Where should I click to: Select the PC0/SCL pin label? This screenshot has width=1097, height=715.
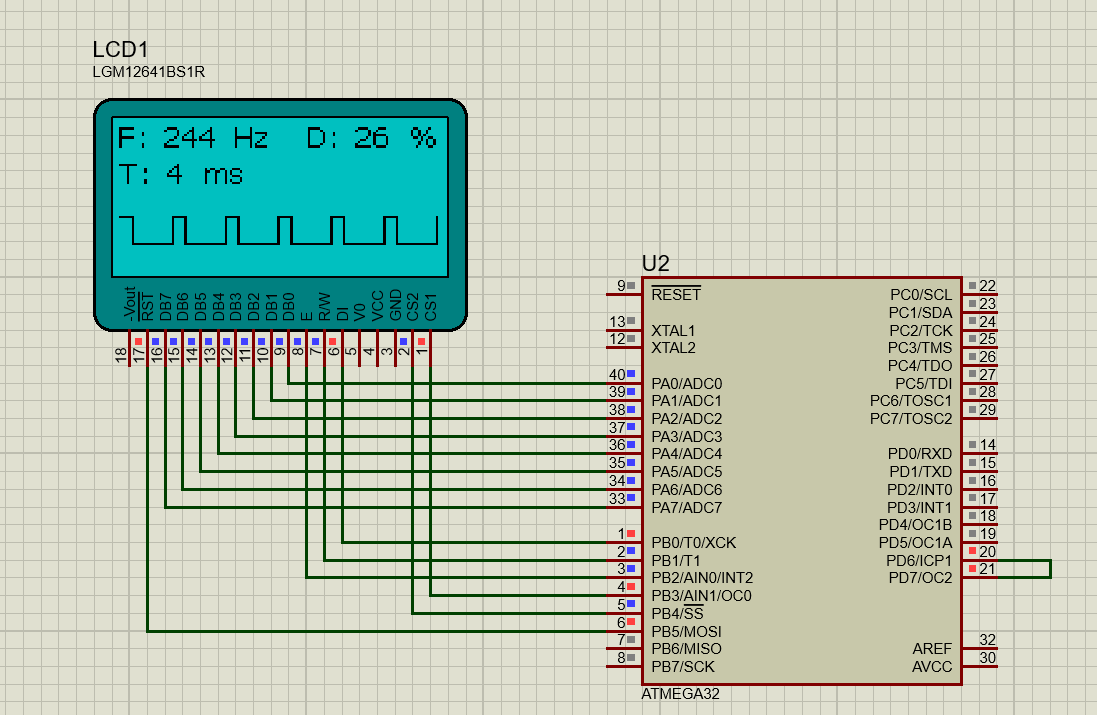tap(921, 295)
